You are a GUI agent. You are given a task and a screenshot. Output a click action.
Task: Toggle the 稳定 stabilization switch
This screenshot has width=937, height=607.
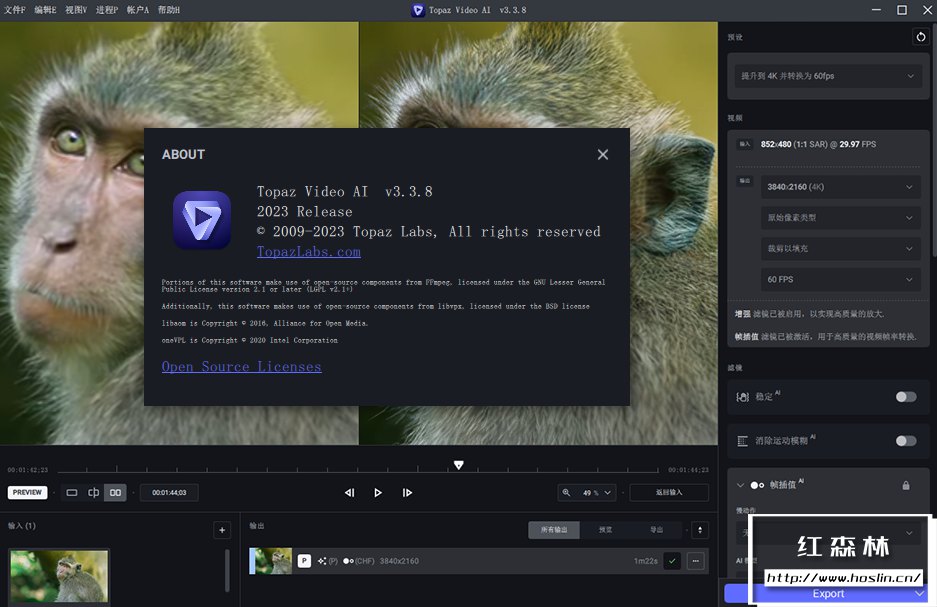pos(906,397)
